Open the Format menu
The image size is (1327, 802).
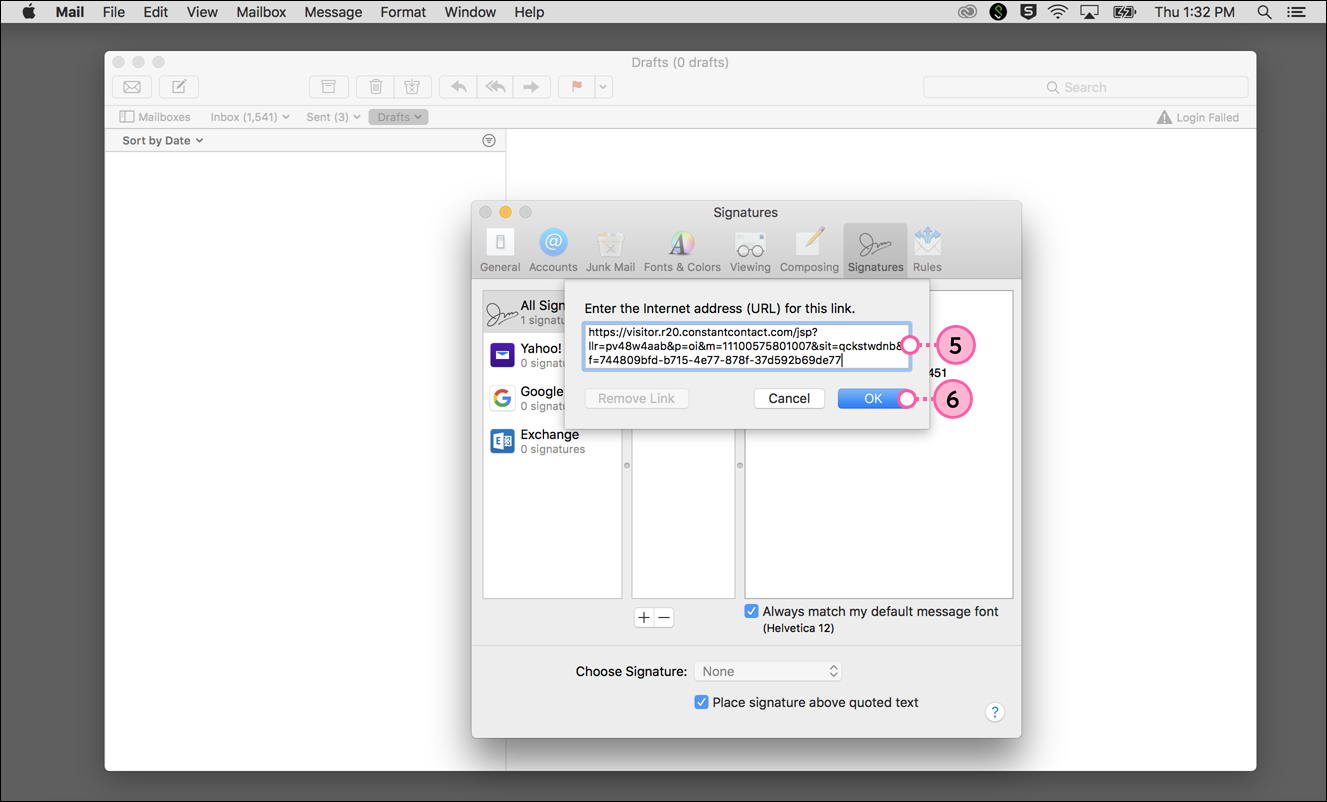pos(403,12)
